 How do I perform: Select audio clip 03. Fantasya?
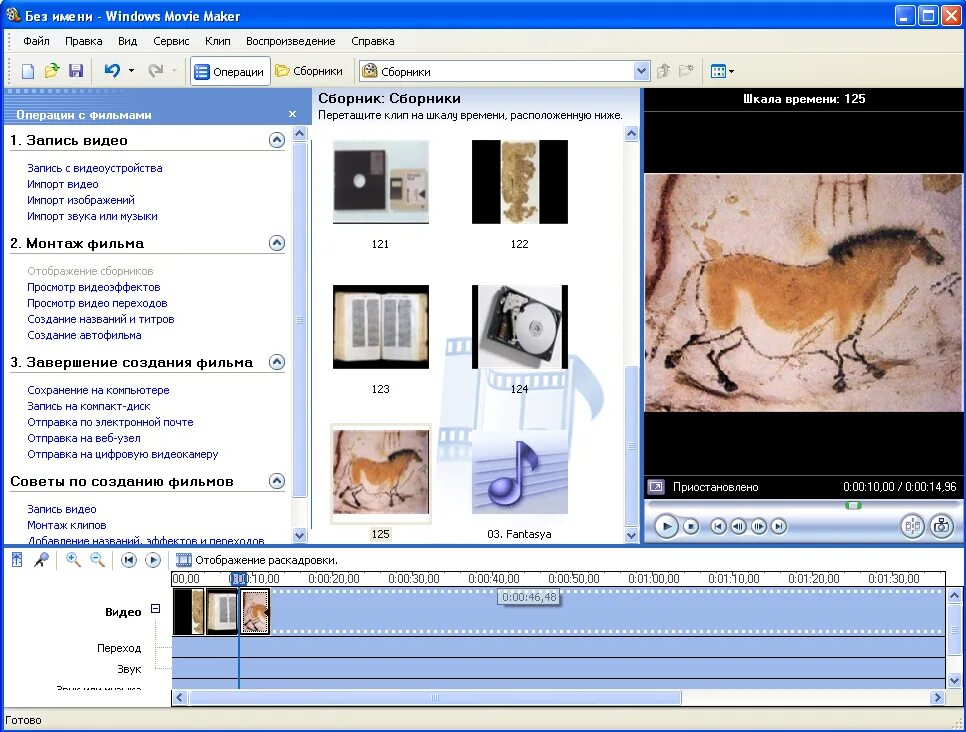click(x=519, y=471)
